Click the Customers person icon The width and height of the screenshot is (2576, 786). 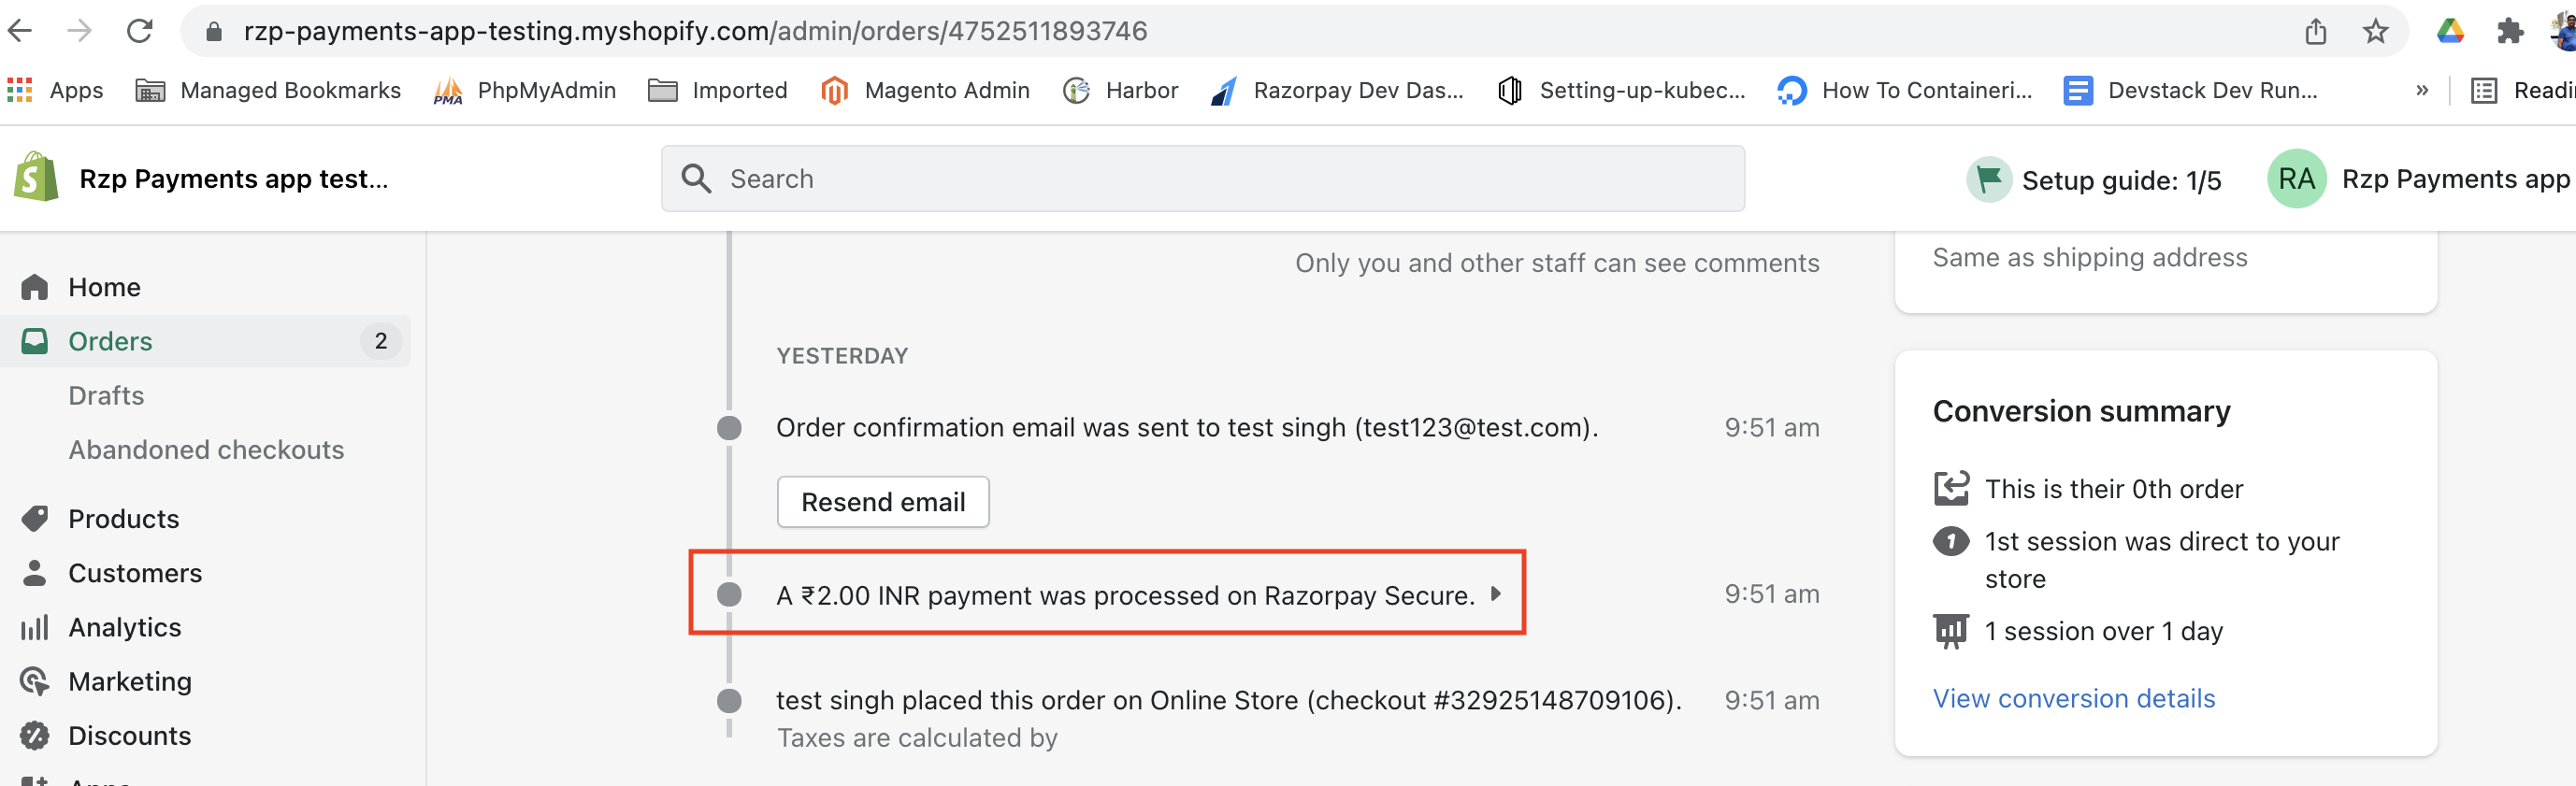(35, 573)
